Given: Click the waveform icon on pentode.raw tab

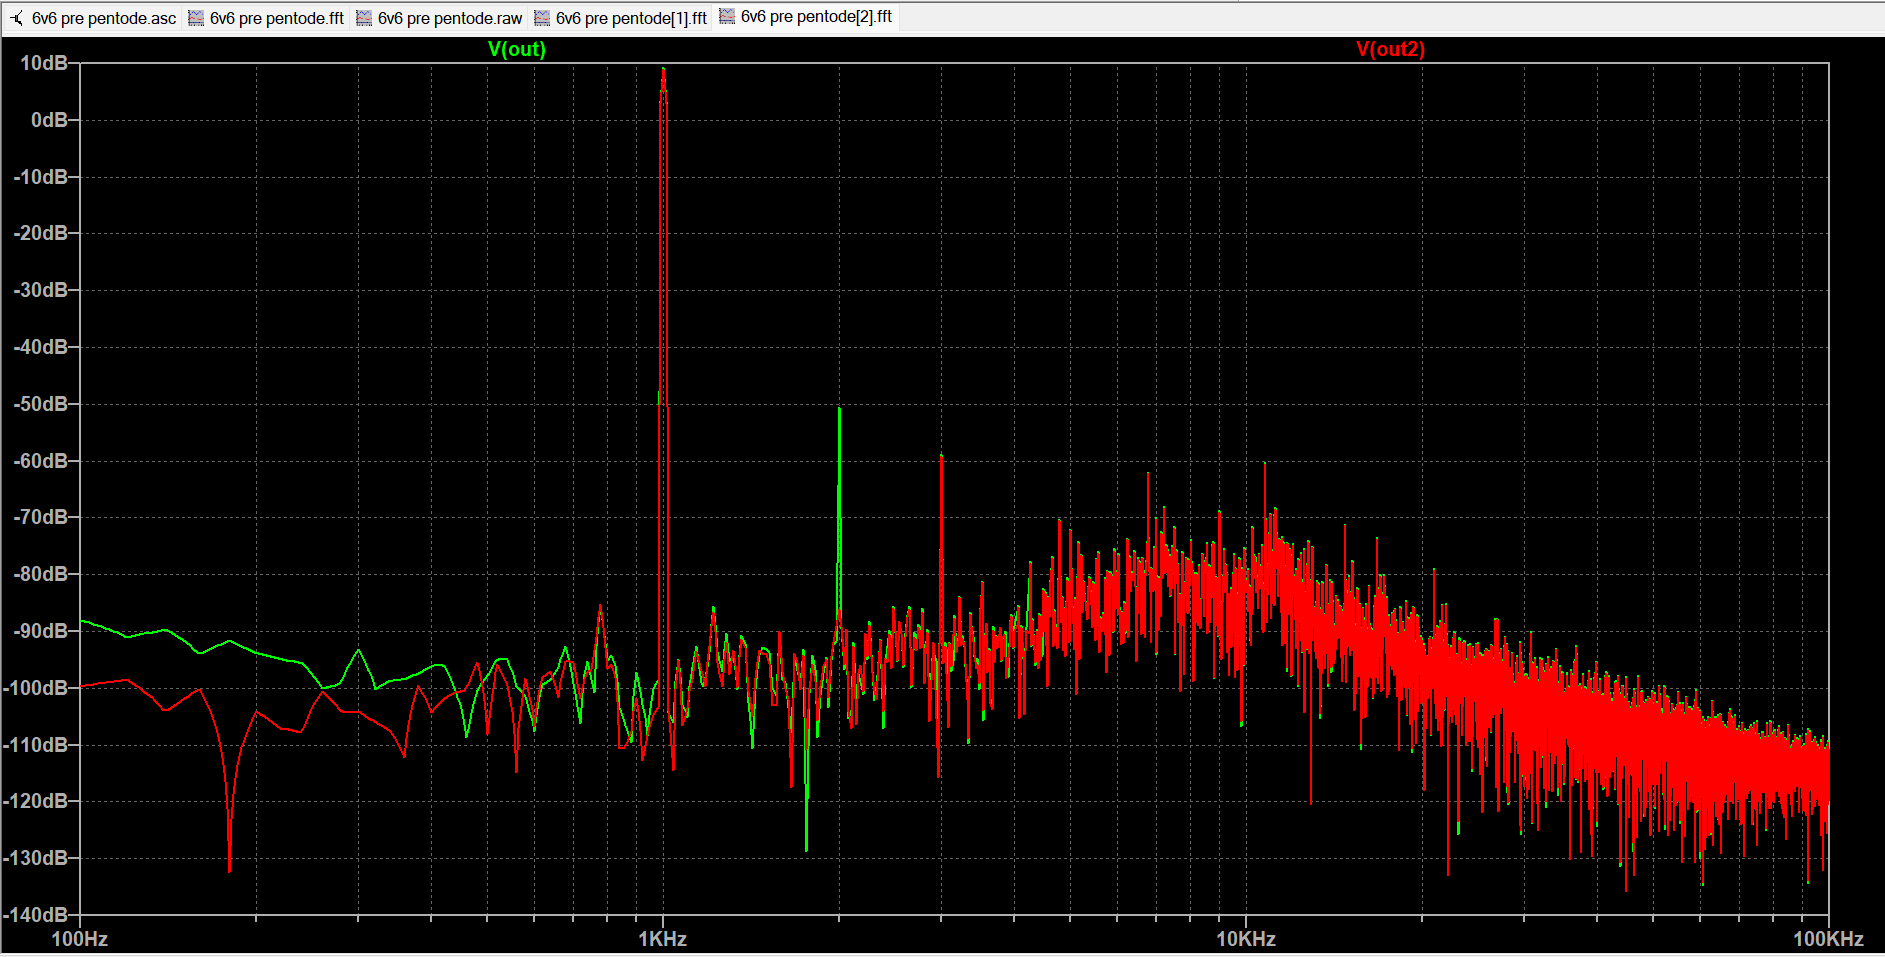Looking at the screenshot, I should tap(364, 18).
